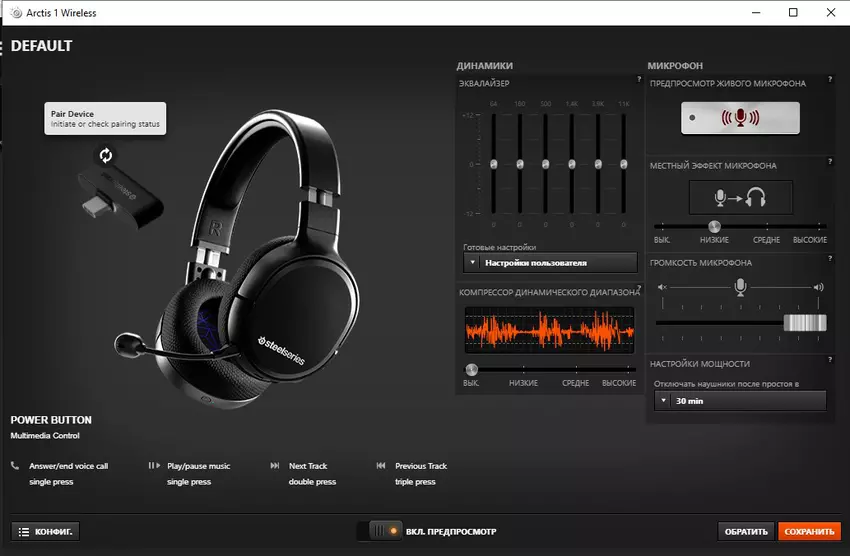850x556 pixels.
Task: Click the Обратить button
Action: pyautogui.click(x=746, y=531)
